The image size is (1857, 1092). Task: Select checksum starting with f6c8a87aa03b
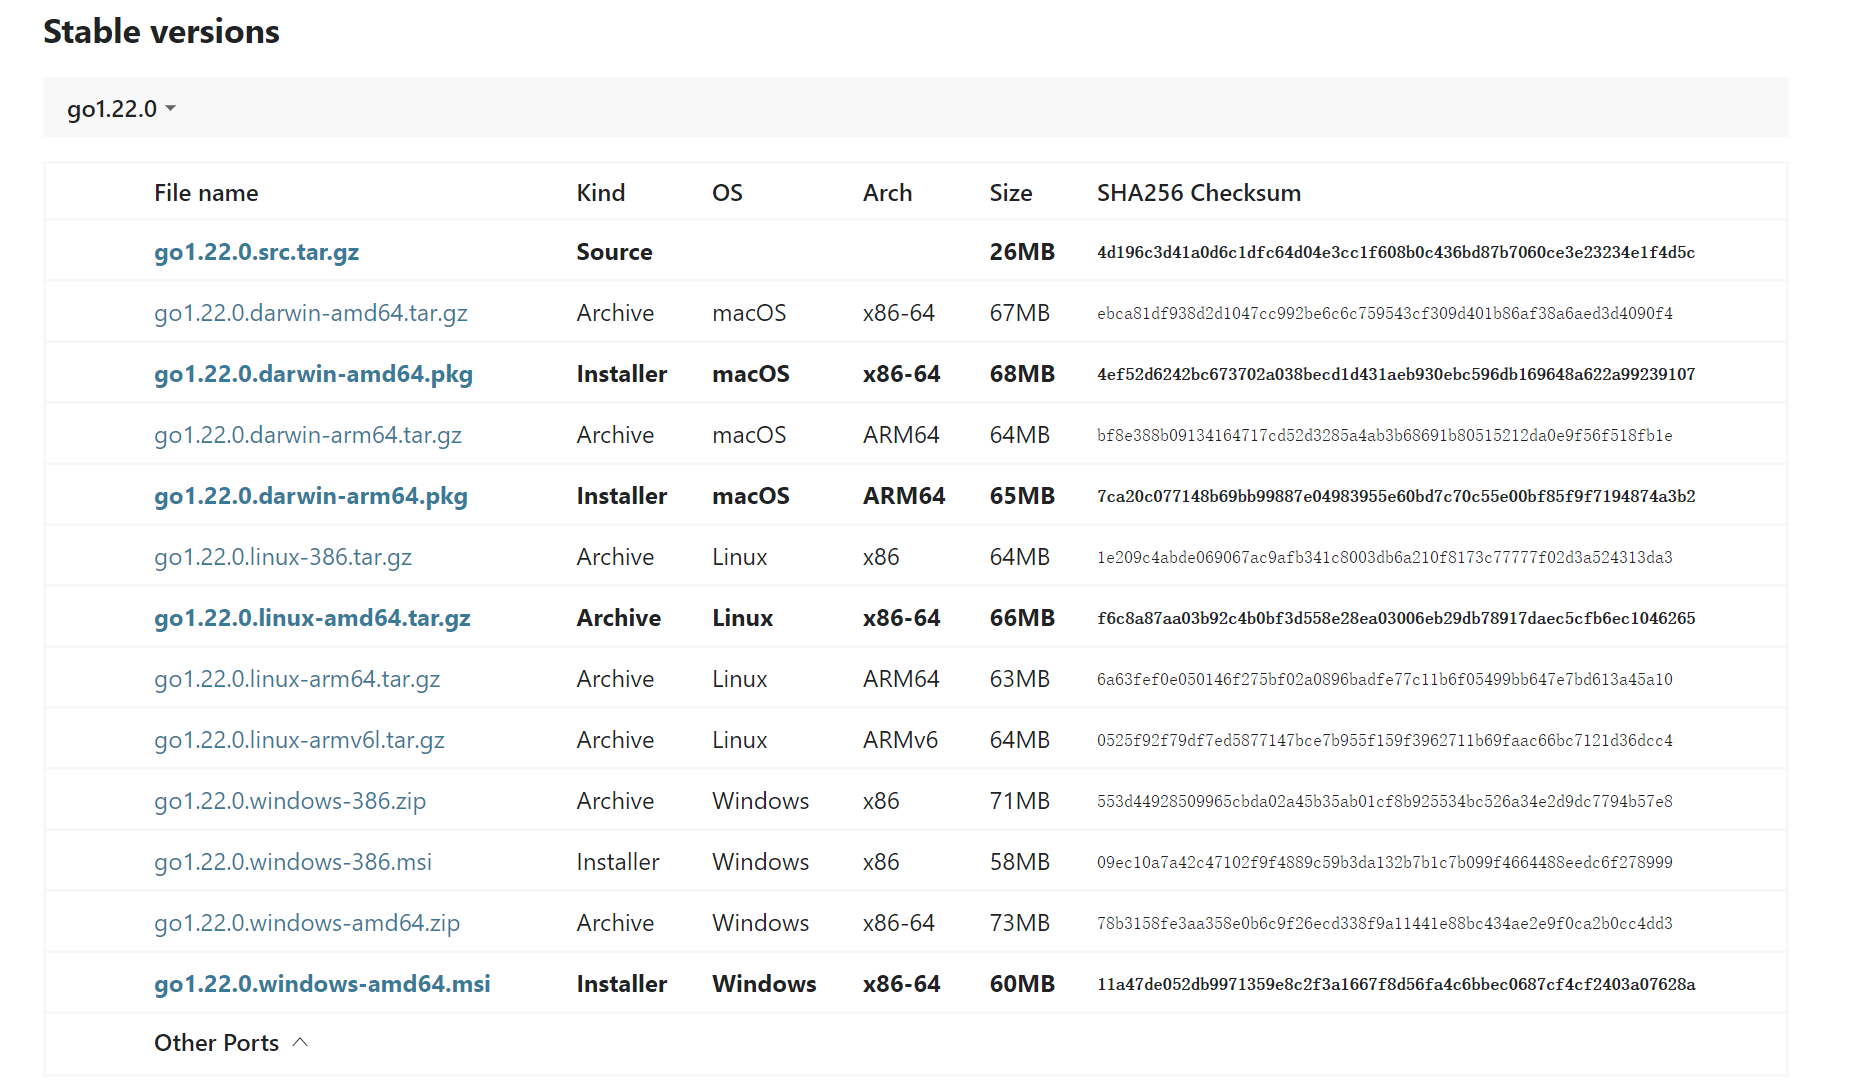click(x=1396, y=618)
